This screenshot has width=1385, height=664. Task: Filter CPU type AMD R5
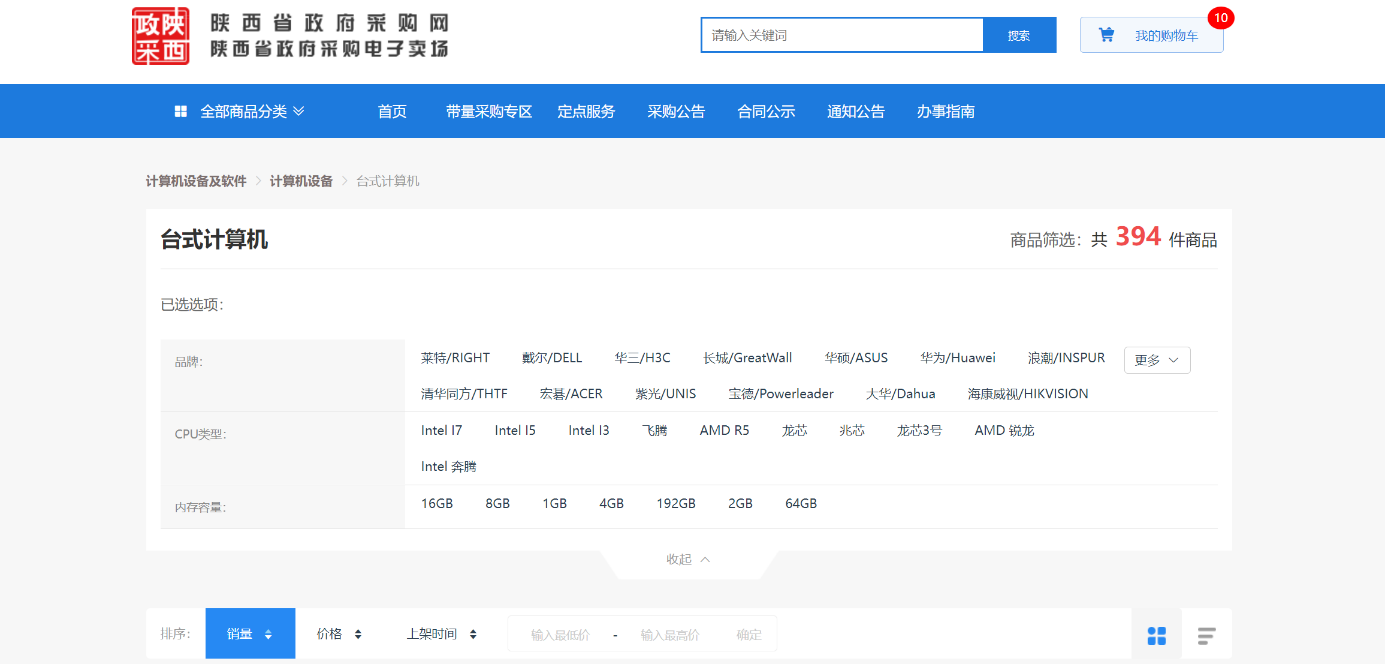point(724,431)
